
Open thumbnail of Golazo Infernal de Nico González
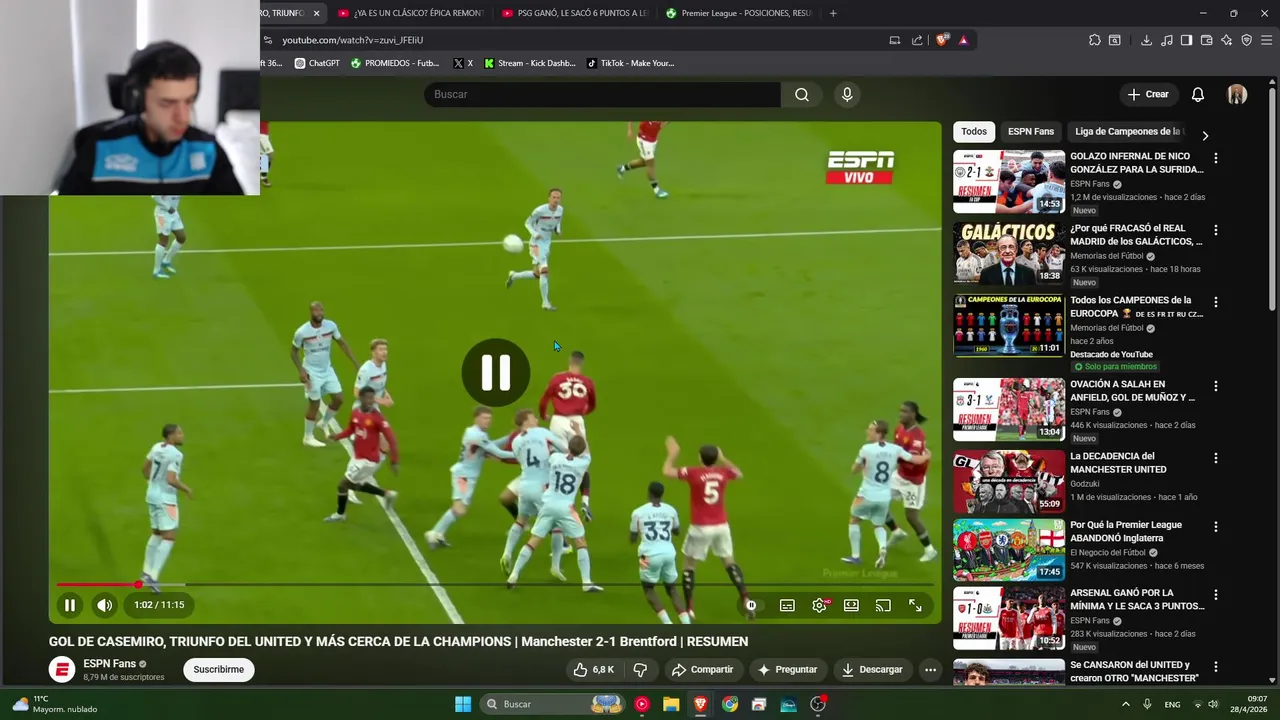[1009, 182]
